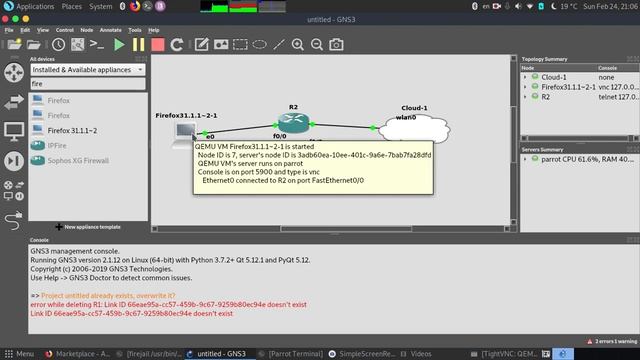Reload all nodes icon
Image resolution: width=640 pixels, height=360 pixels.
(x=177, y=44)
